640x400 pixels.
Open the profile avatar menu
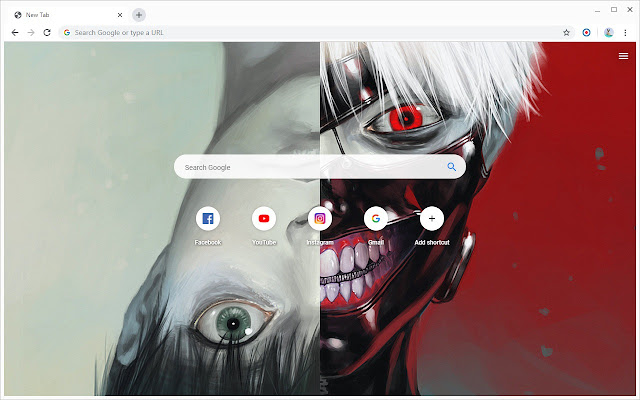609,32
